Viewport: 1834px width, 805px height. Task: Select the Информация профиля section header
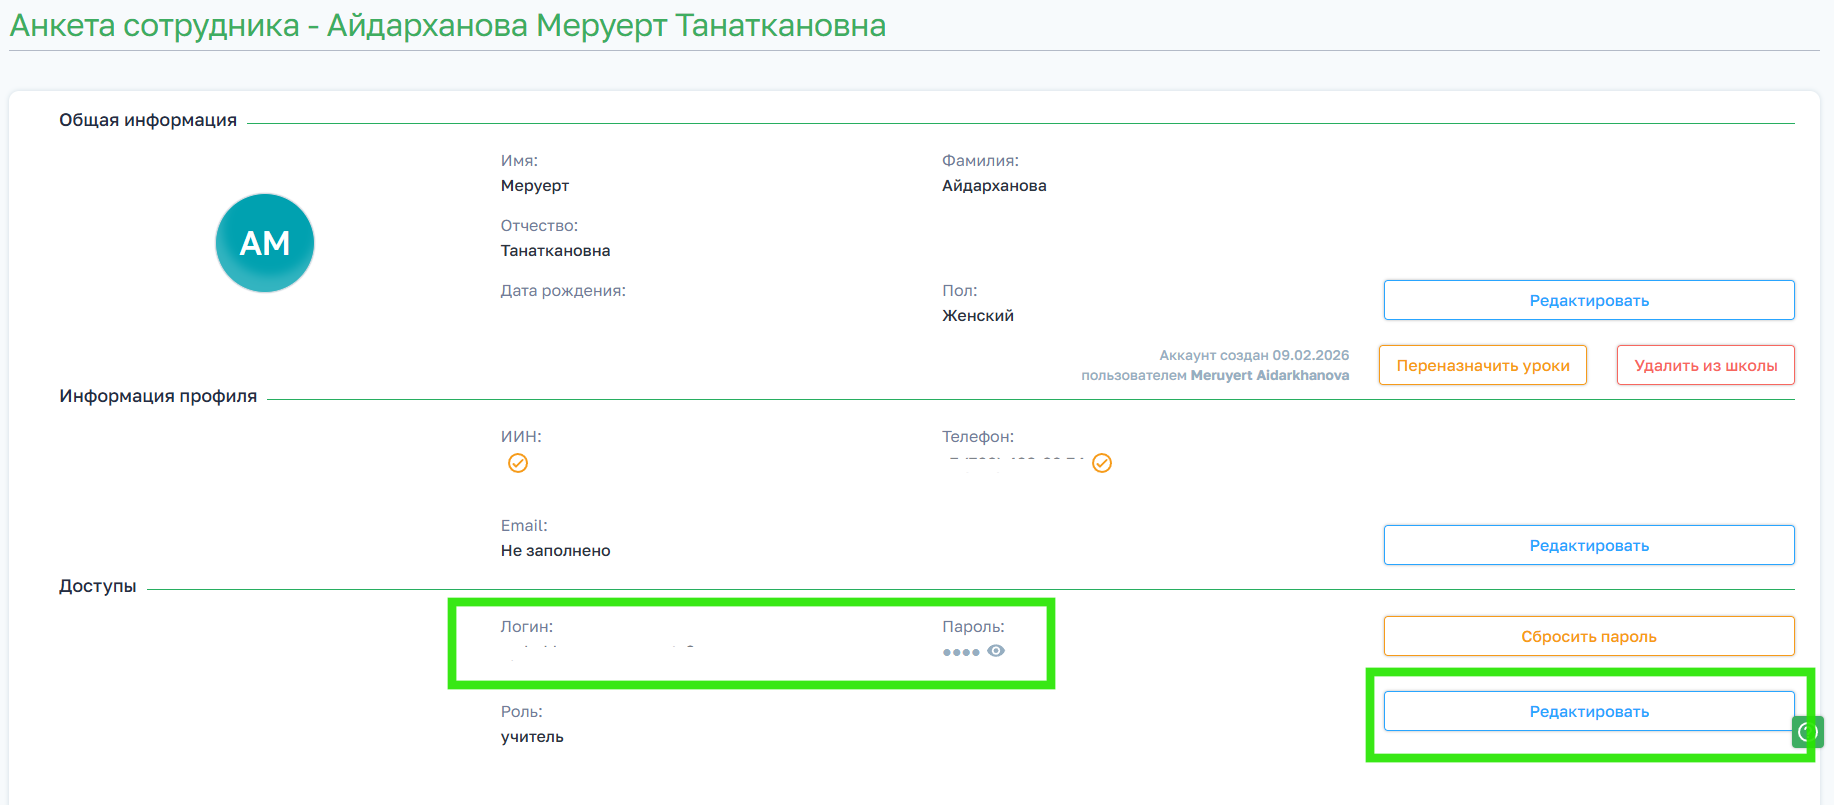point(158,396)
